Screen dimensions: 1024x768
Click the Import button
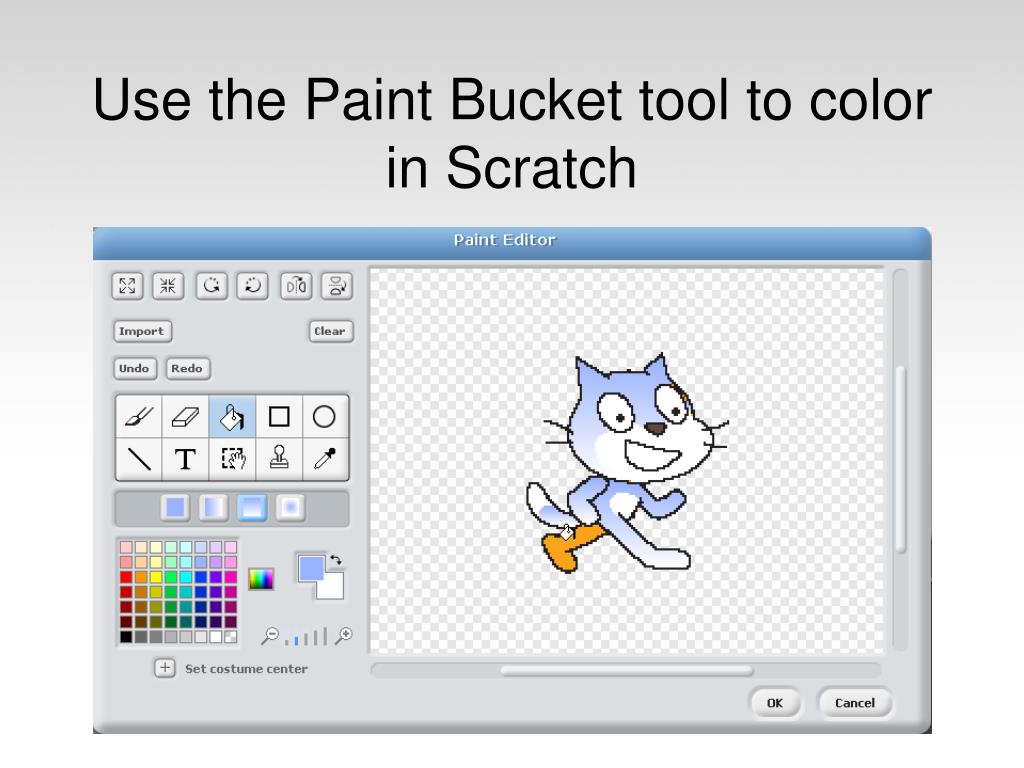coord(142,331)
